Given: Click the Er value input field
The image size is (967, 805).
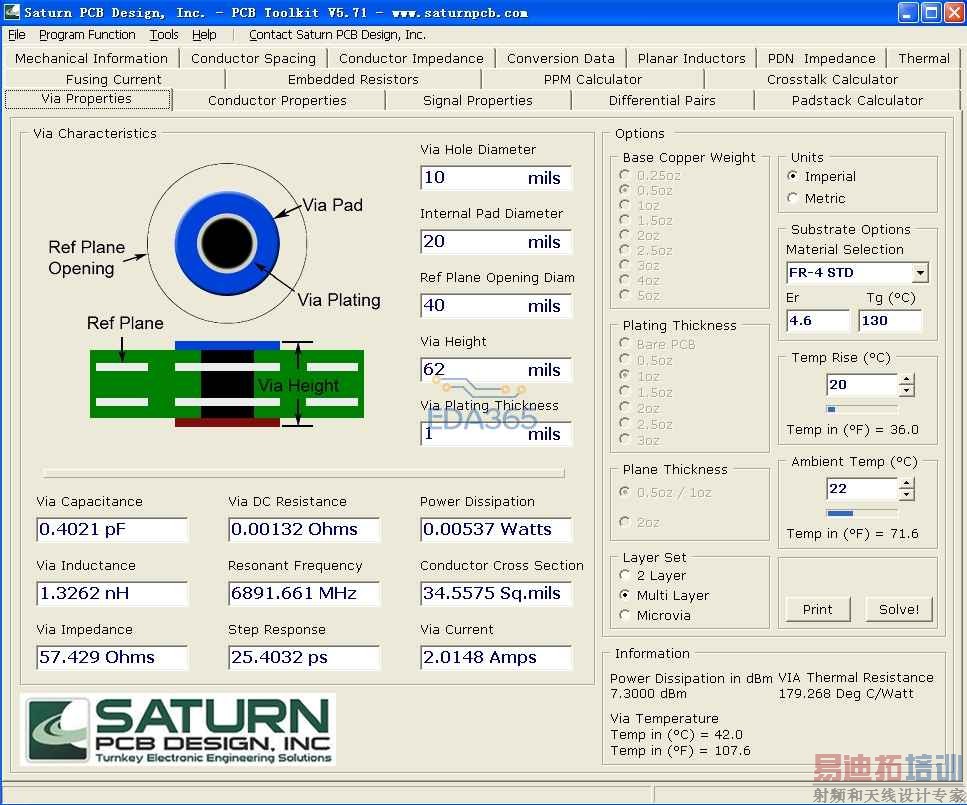Looking at the screenshot, I should pyautogui.click(x=817, y=321).
